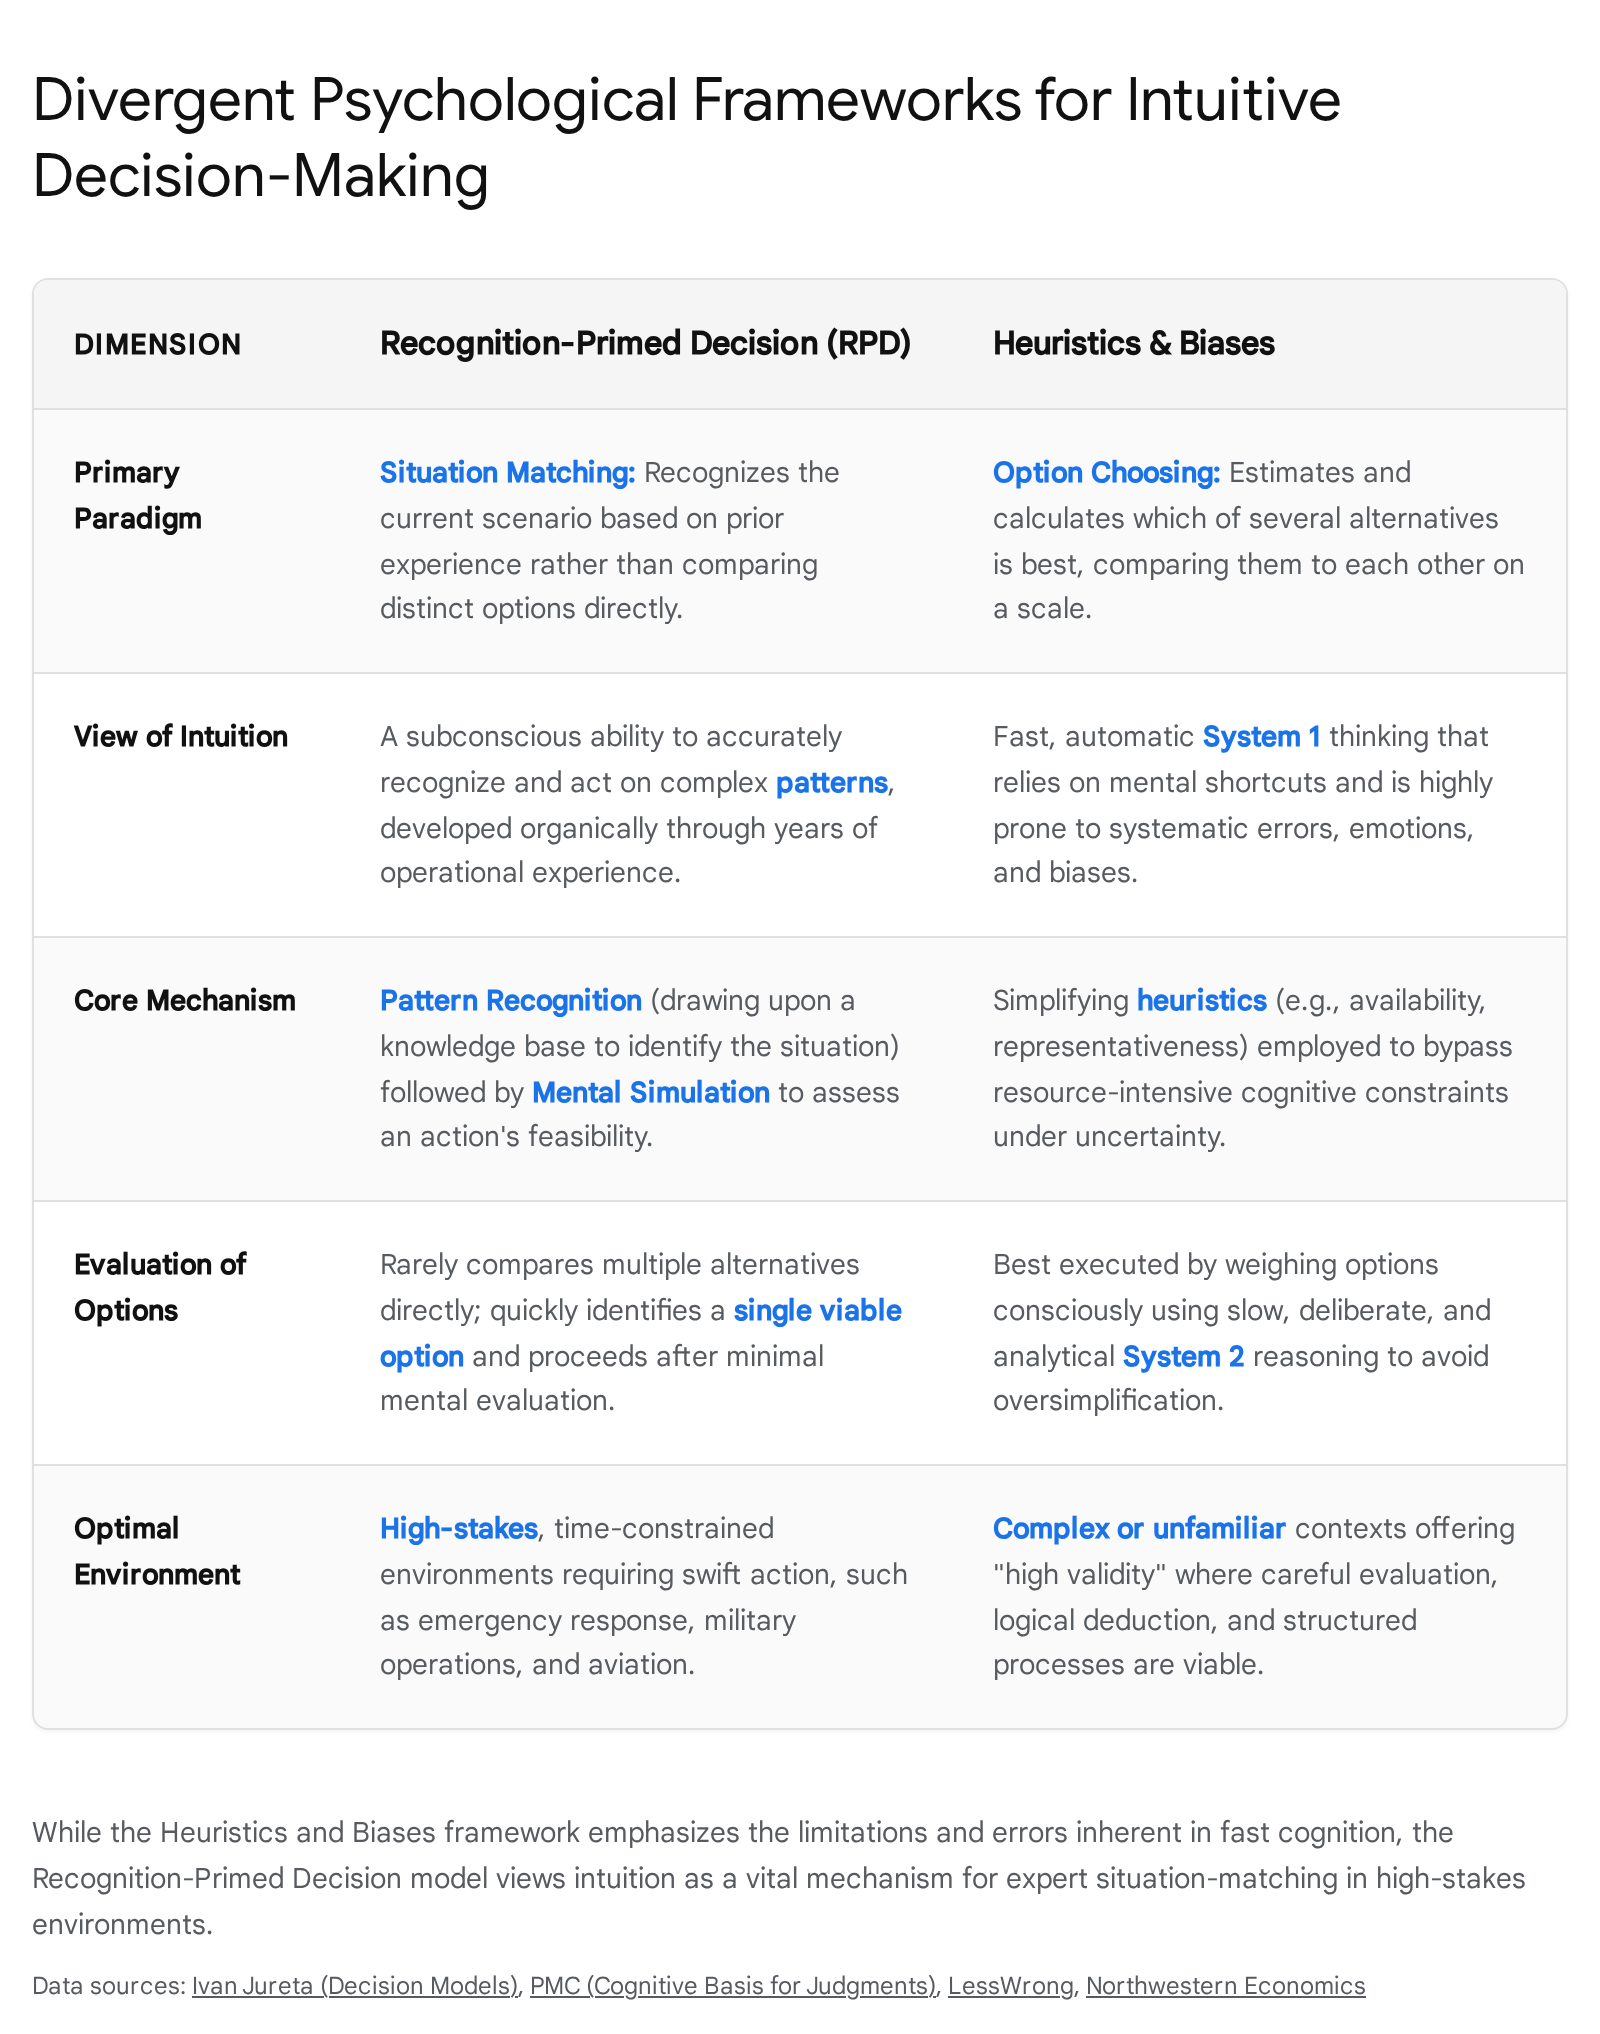1600x2034 pixels.
Task: Click the blue "Pattern Recognition" term
Action: click(511, 1000)
